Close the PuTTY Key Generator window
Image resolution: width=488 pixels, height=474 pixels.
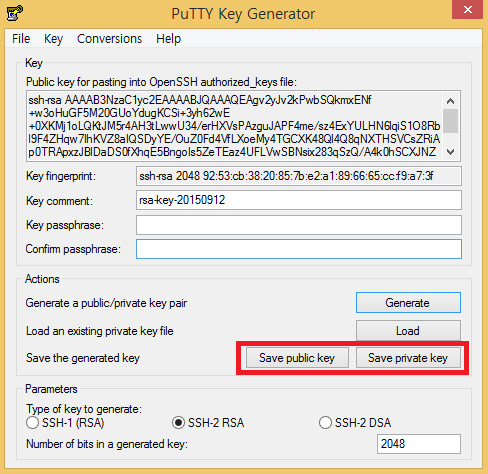[467, 10]
